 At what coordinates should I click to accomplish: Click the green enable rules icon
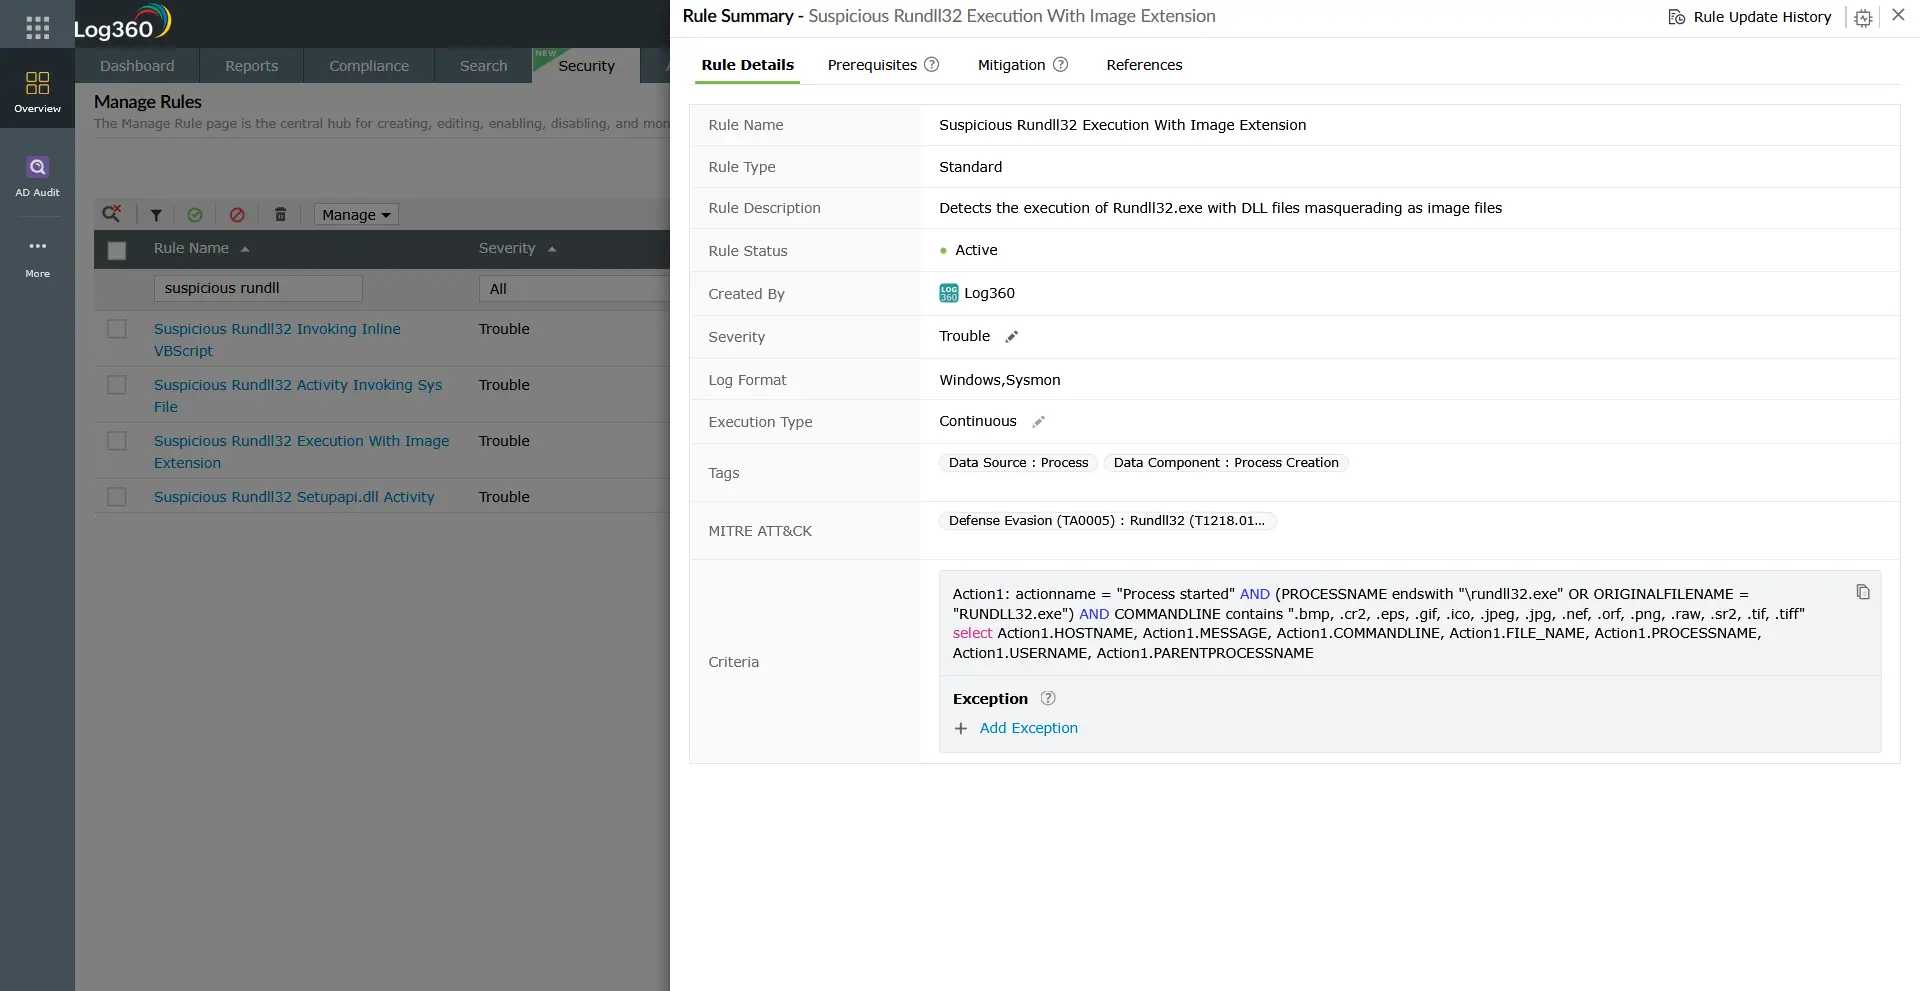pyautogui.click(x=195, y=215)
